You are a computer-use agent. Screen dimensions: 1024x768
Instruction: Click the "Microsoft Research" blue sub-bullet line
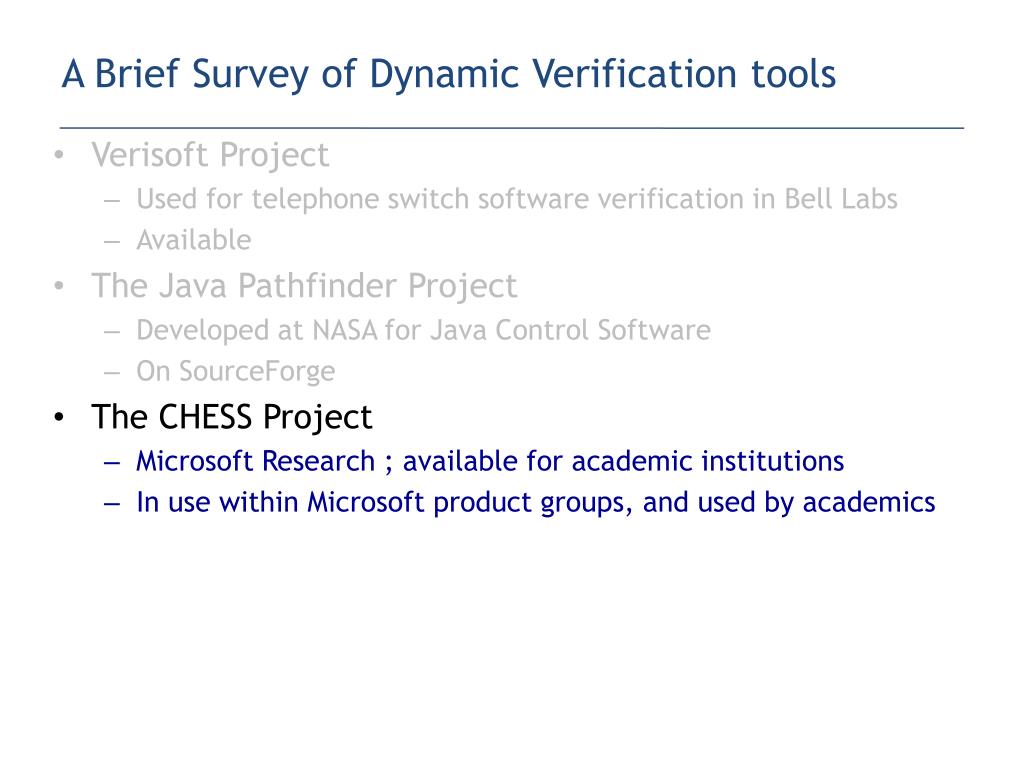tap(490, 461)
